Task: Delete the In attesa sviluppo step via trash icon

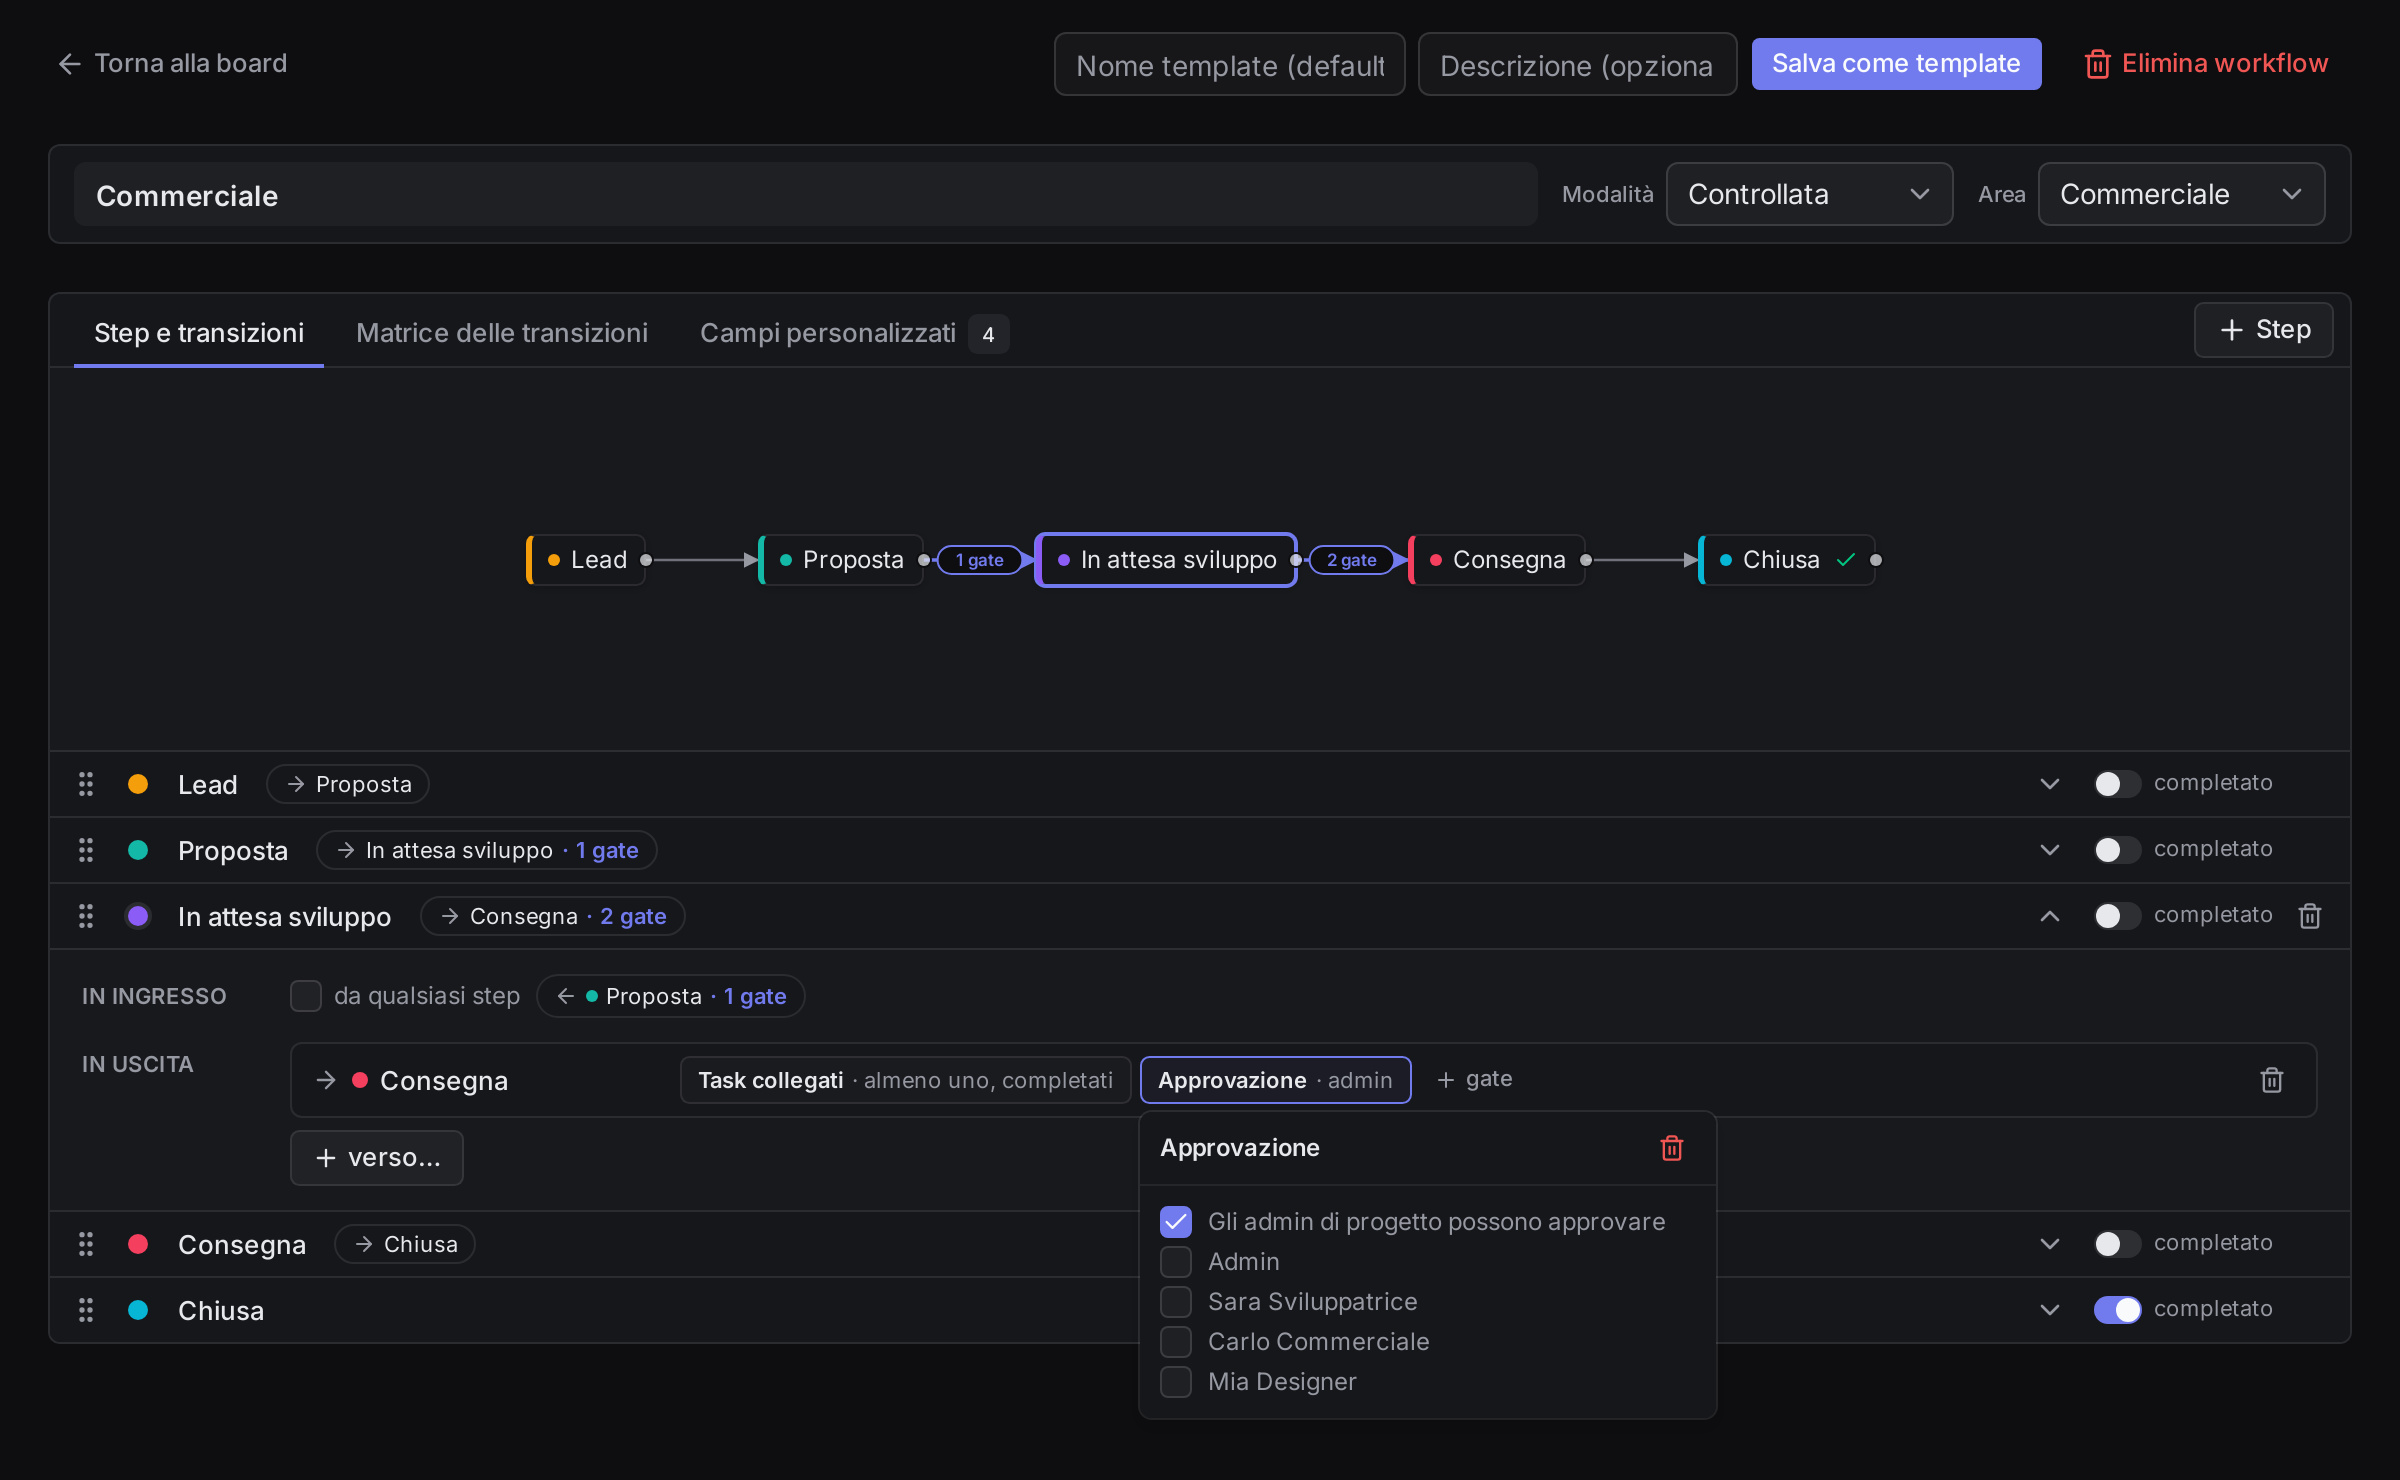Action: [x=2310, y=916]
